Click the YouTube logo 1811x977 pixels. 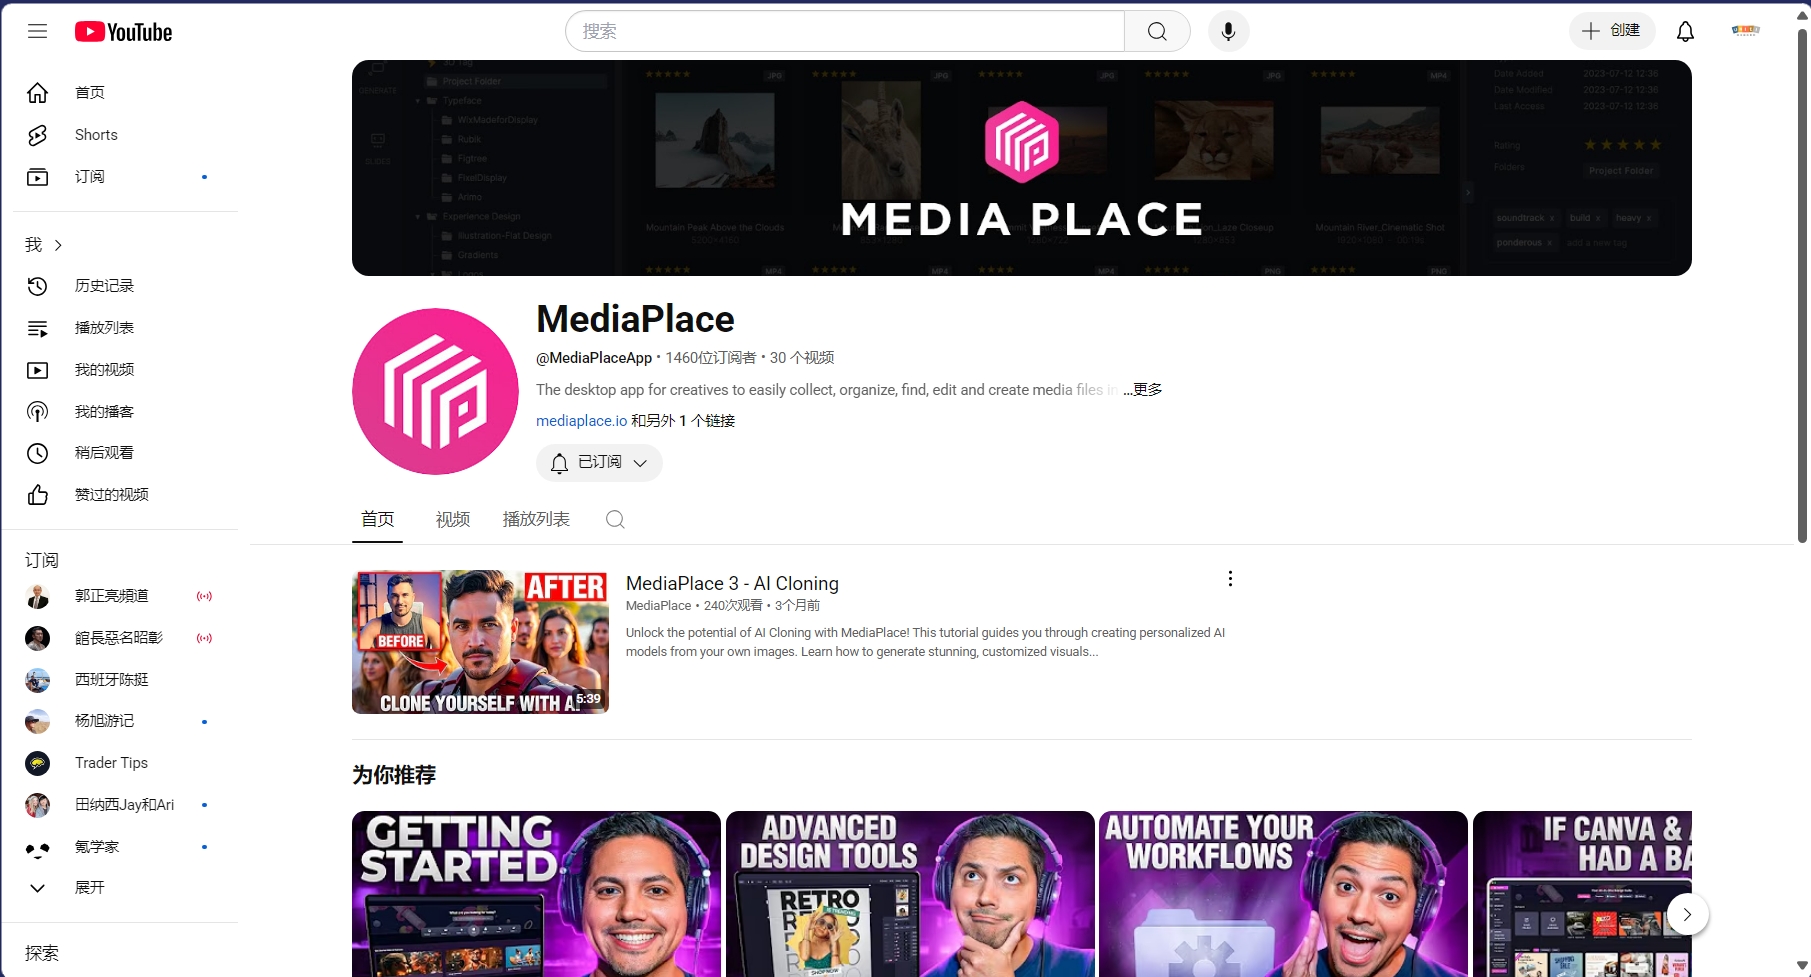123,32
